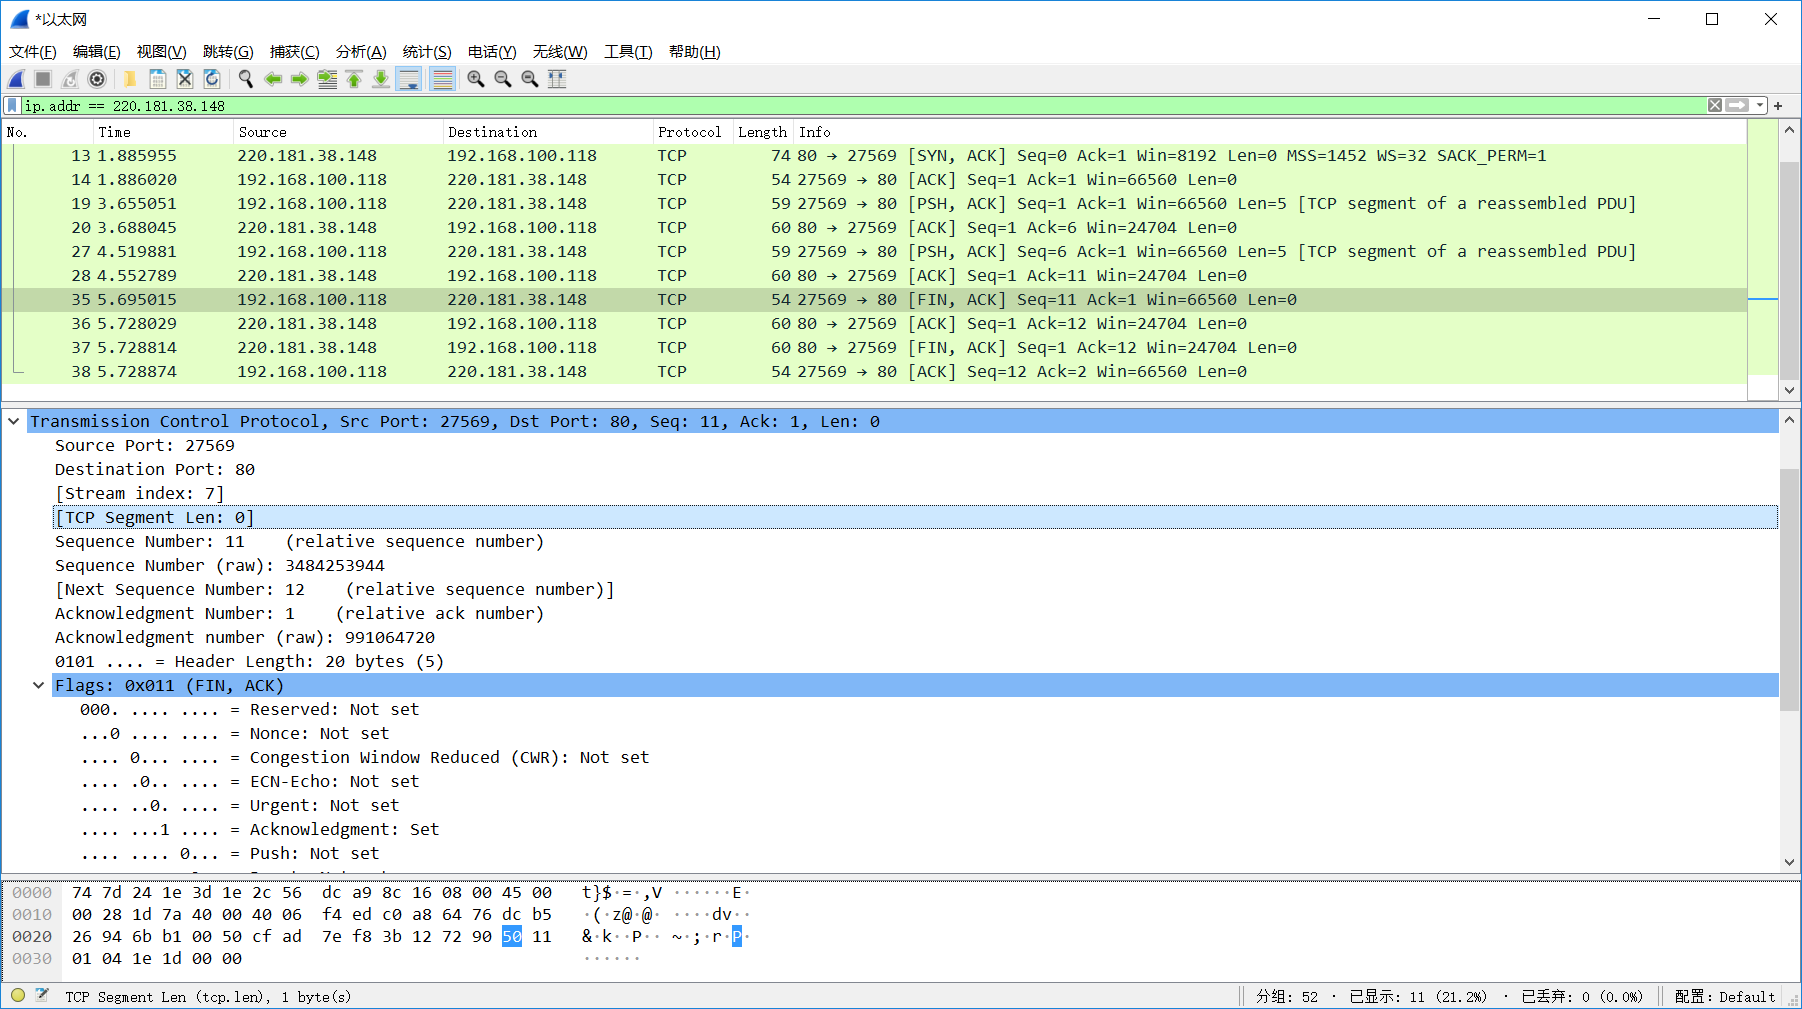
Task: Select packet 37 FIN, ACK row
Action: 874,348
